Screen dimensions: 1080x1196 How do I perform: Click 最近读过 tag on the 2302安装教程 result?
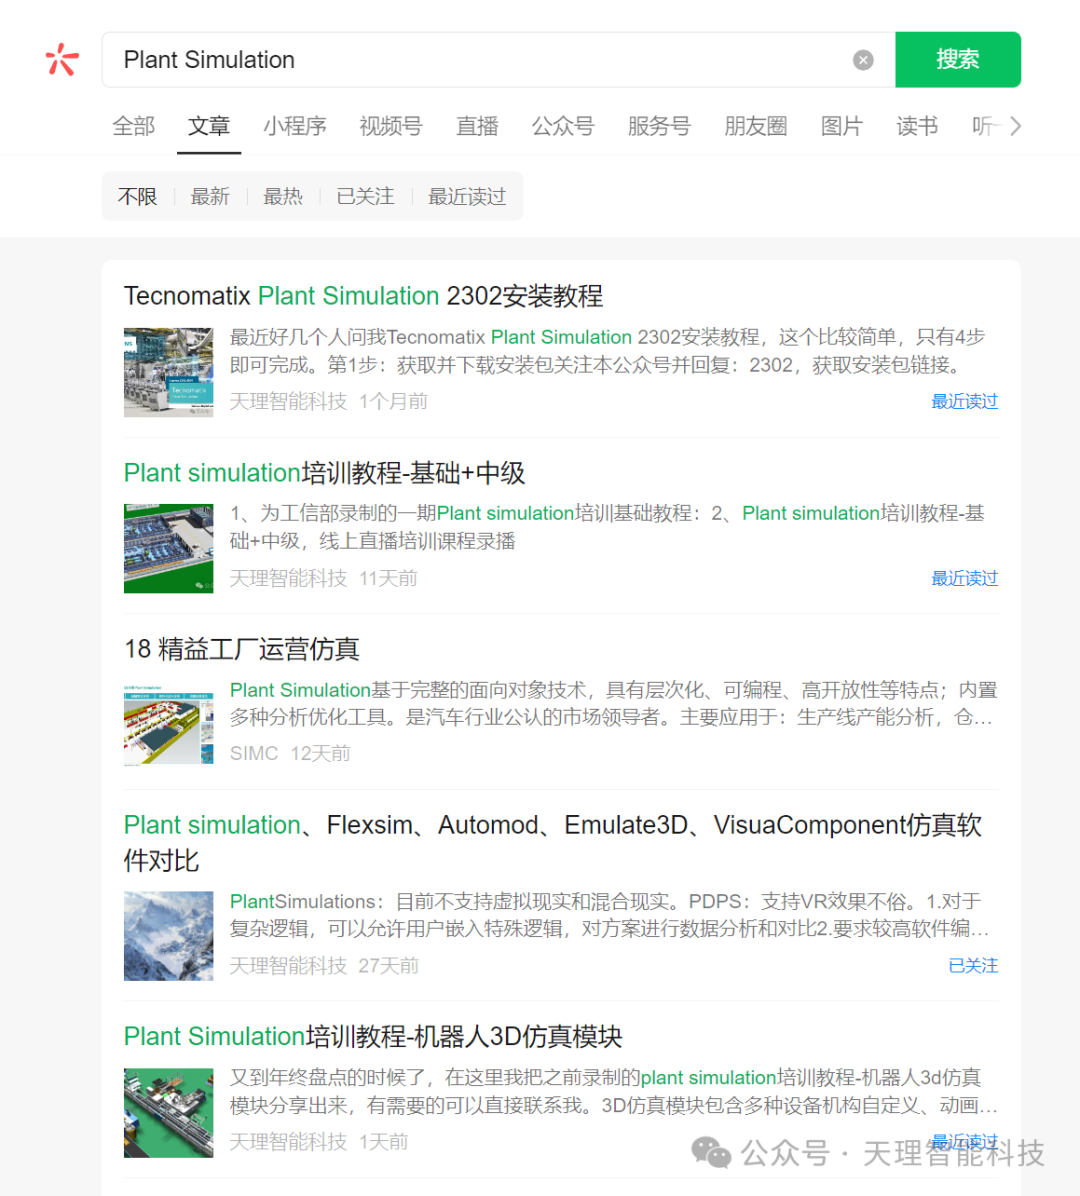(964, 401)
